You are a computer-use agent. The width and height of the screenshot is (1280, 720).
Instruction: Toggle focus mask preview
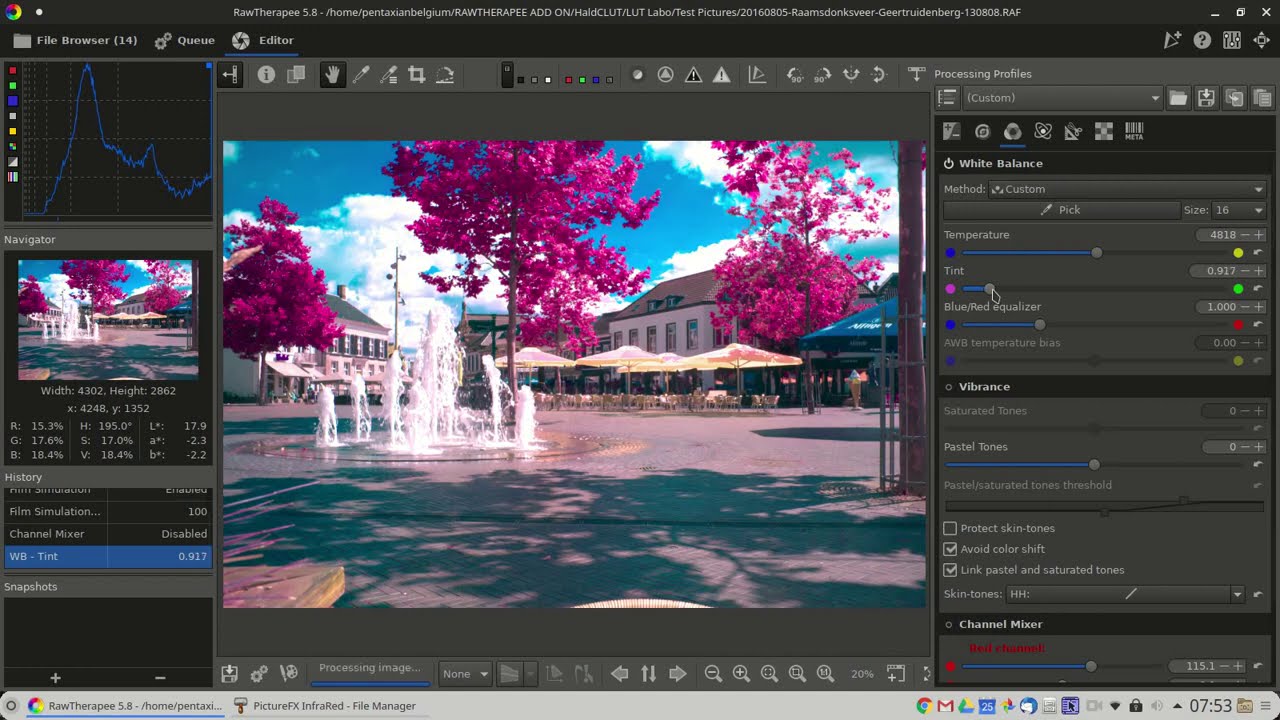pyautogui.click(x=665, y=75)
